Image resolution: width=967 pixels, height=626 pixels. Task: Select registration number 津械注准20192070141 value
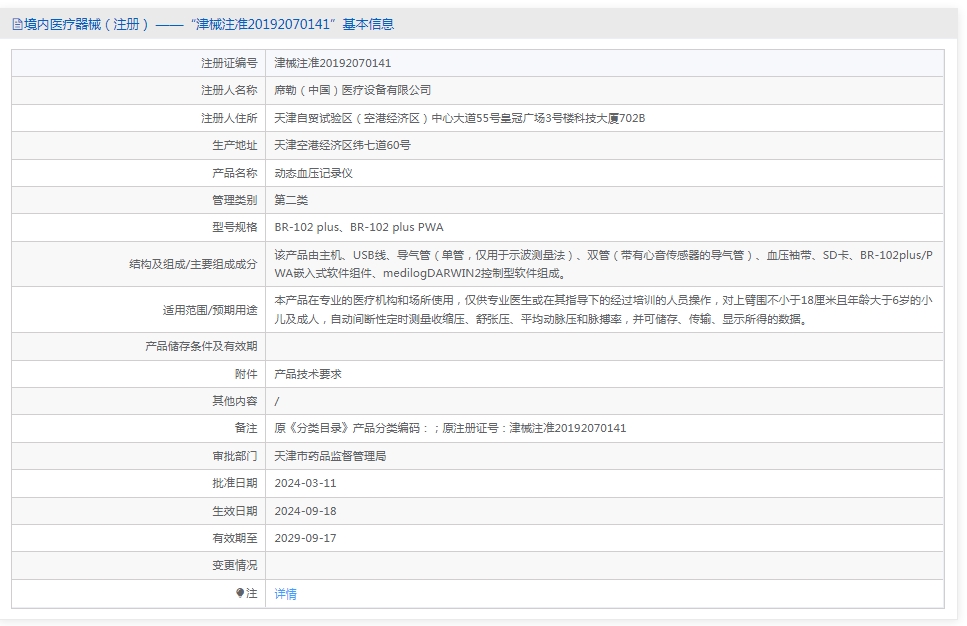pyautogui.click(x=333, y=63)
